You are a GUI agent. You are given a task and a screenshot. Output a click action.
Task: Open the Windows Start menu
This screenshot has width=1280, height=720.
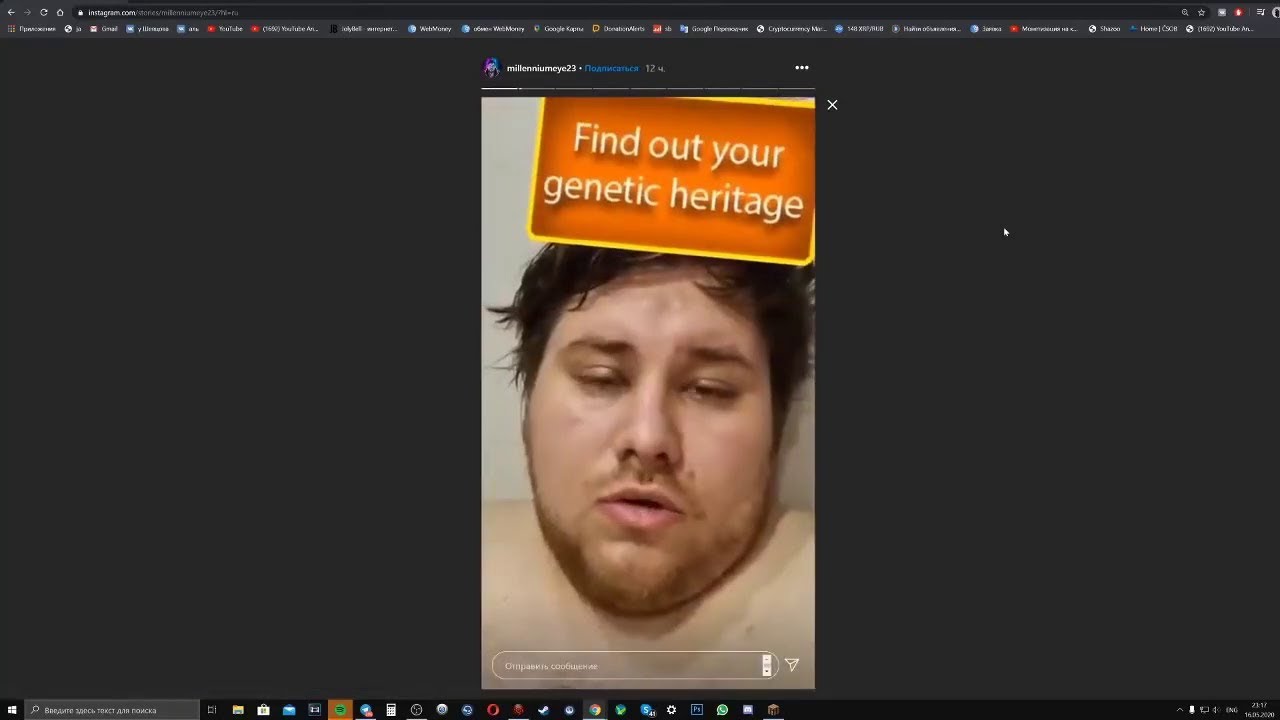point(12,710)
